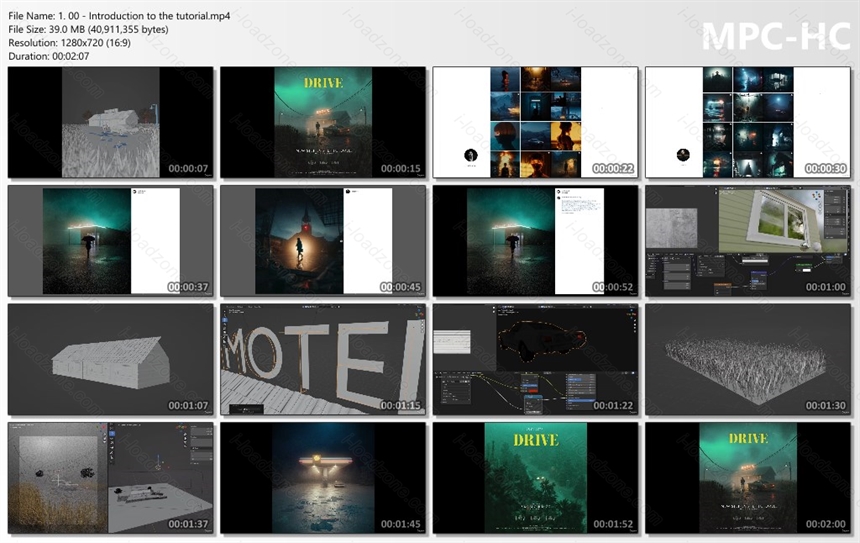Open the lit gas station thumbnail at 00:01:45
Viewport: 860px width, 543px height.
pyautogui.click(x=323, y=478)
